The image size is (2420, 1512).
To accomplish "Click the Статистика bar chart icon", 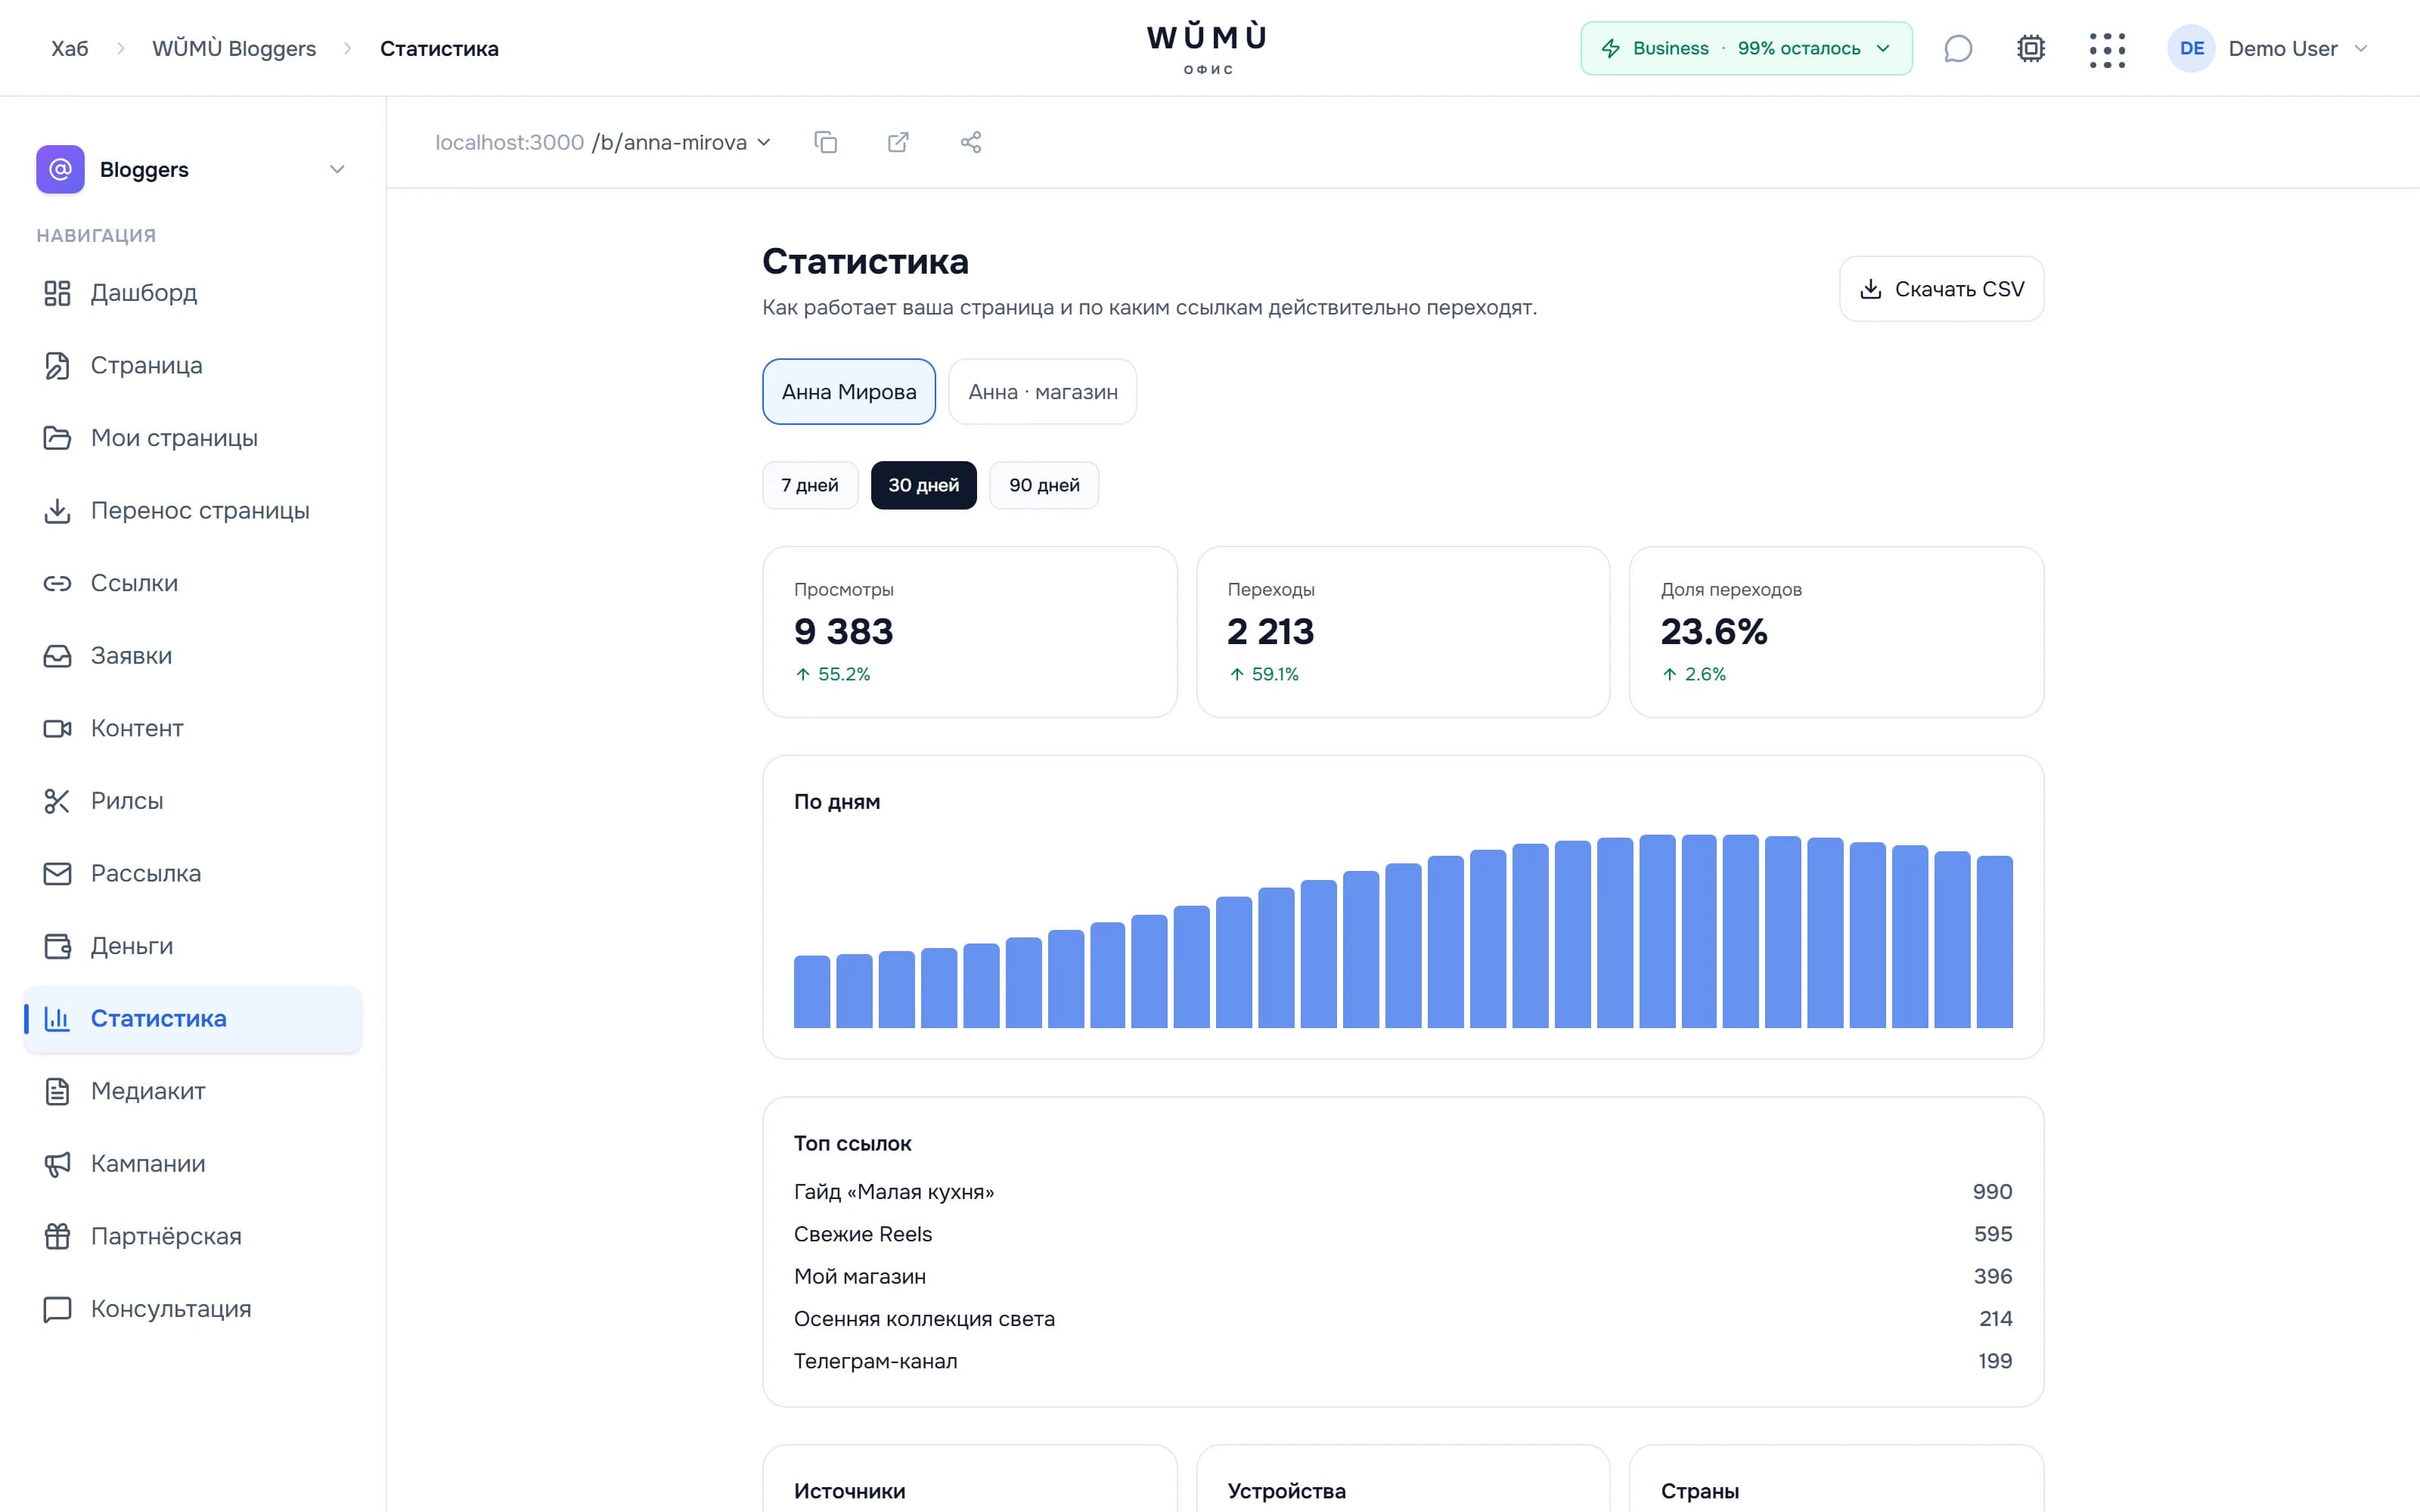I will pyautogui.click(x=57, y=1019).
